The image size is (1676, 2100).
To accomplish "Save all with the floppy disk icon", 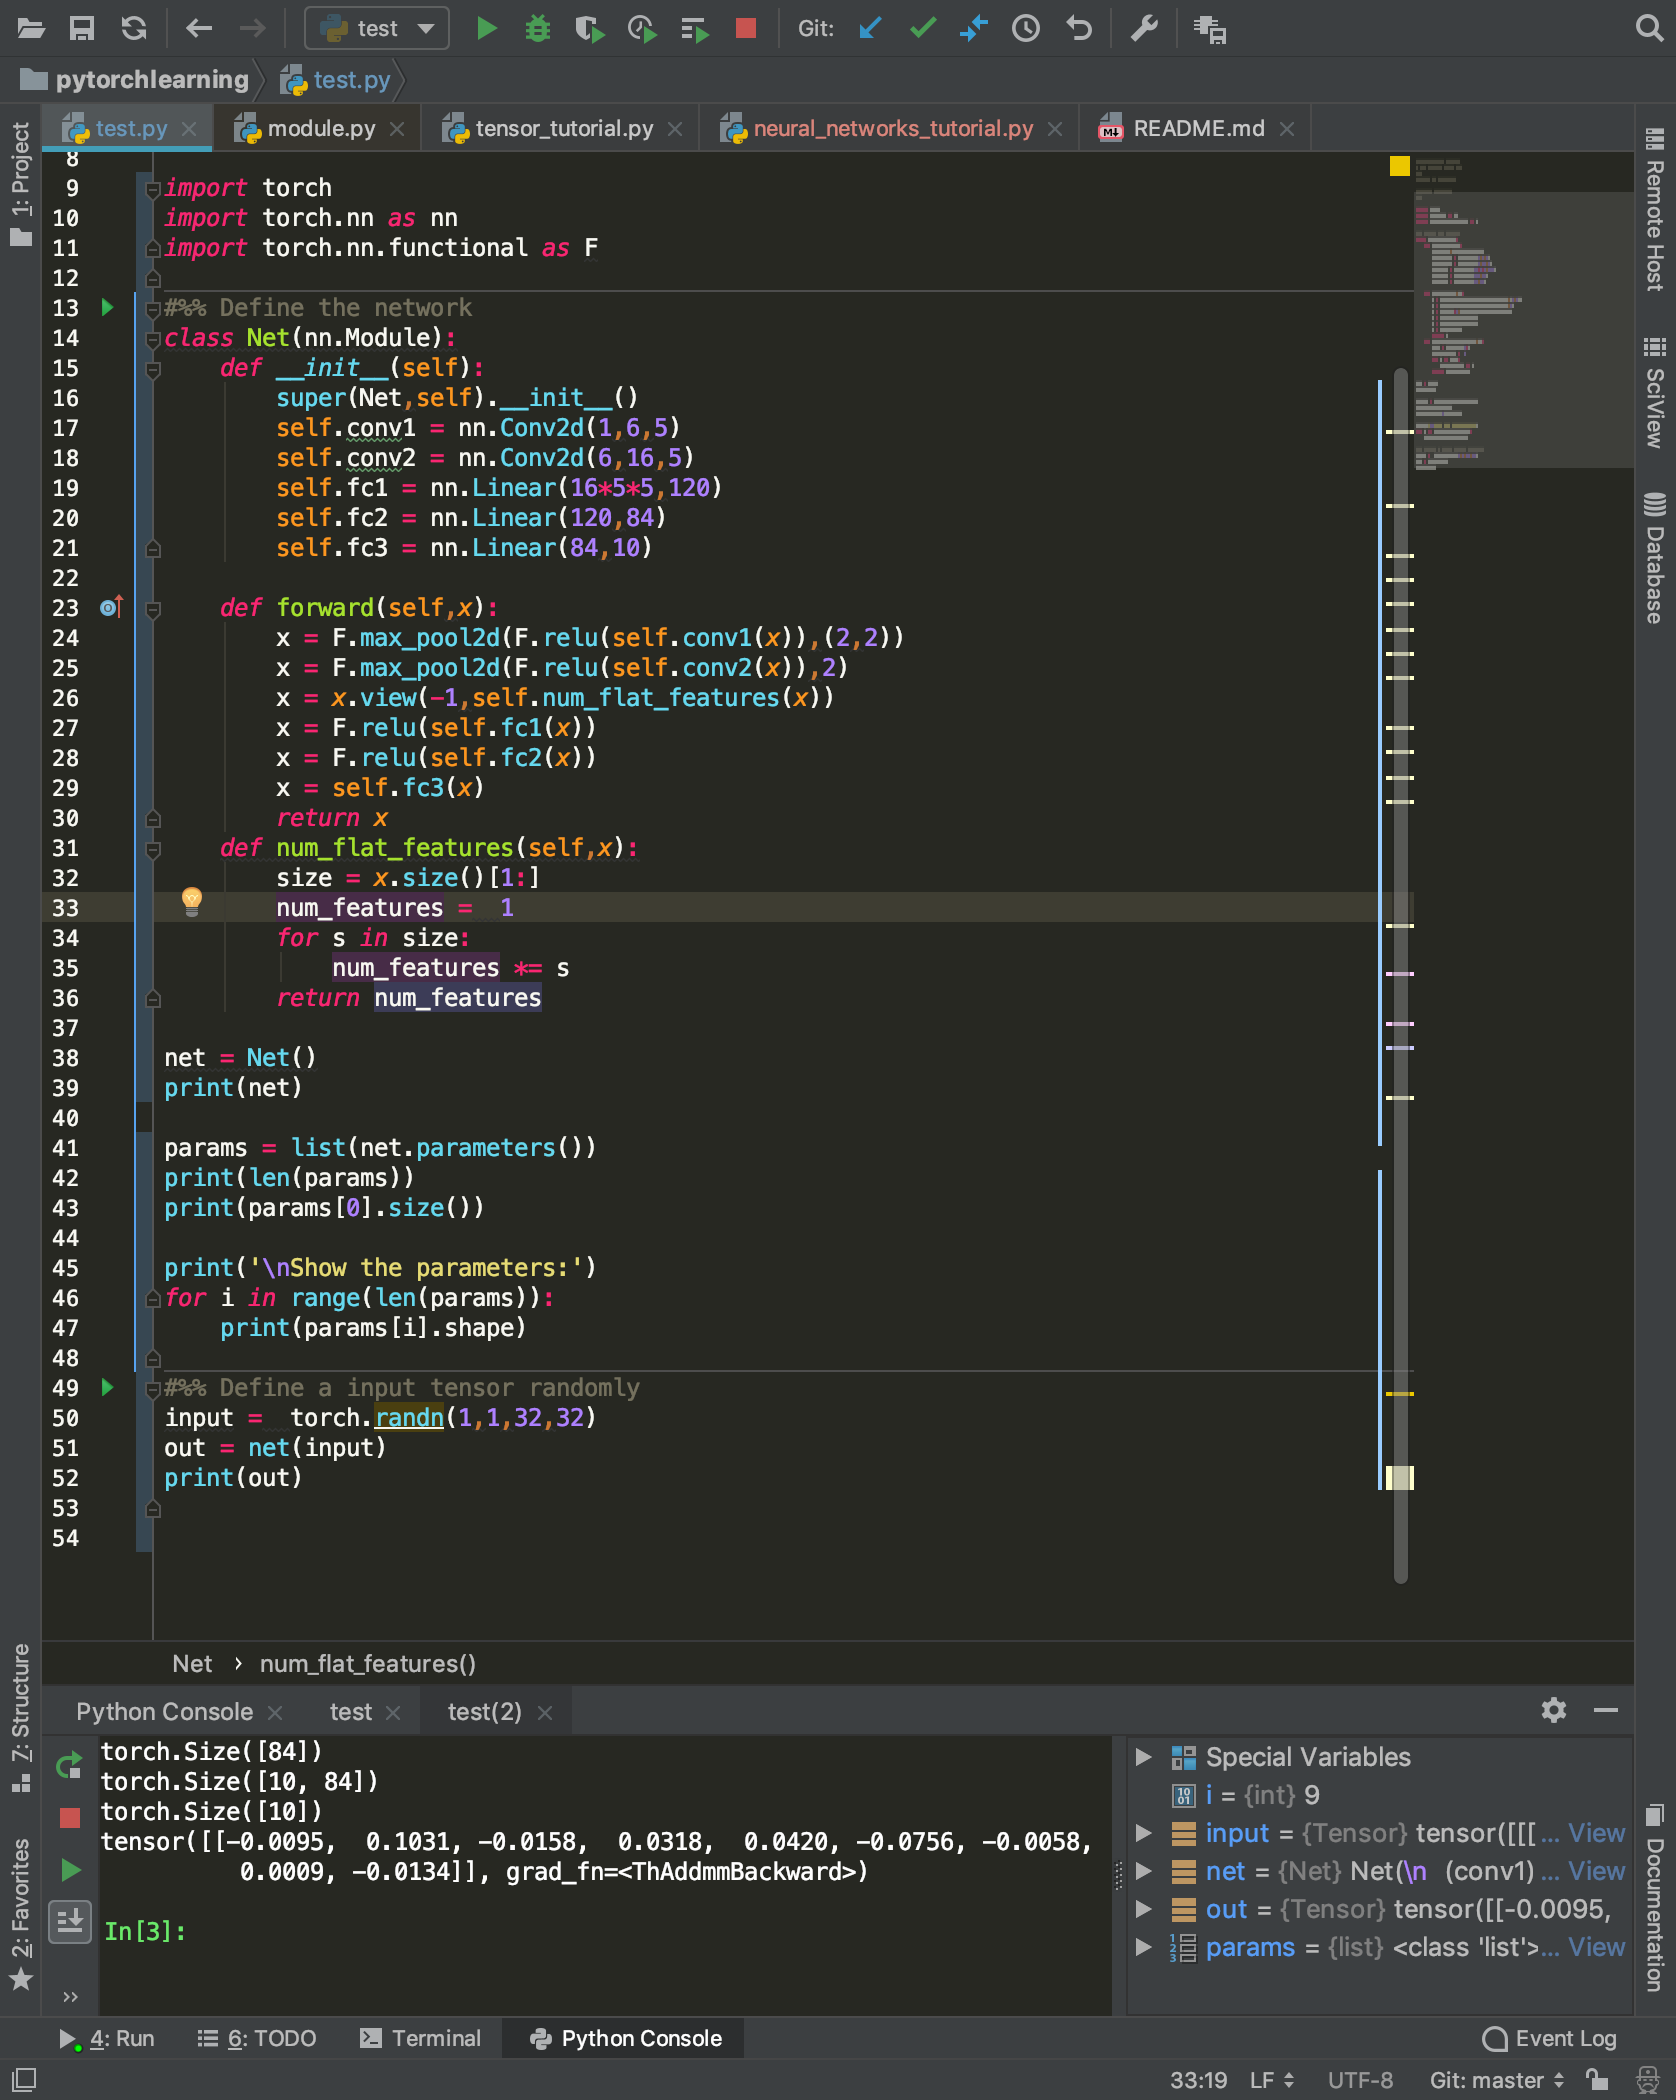I will [x=82, y=28].
